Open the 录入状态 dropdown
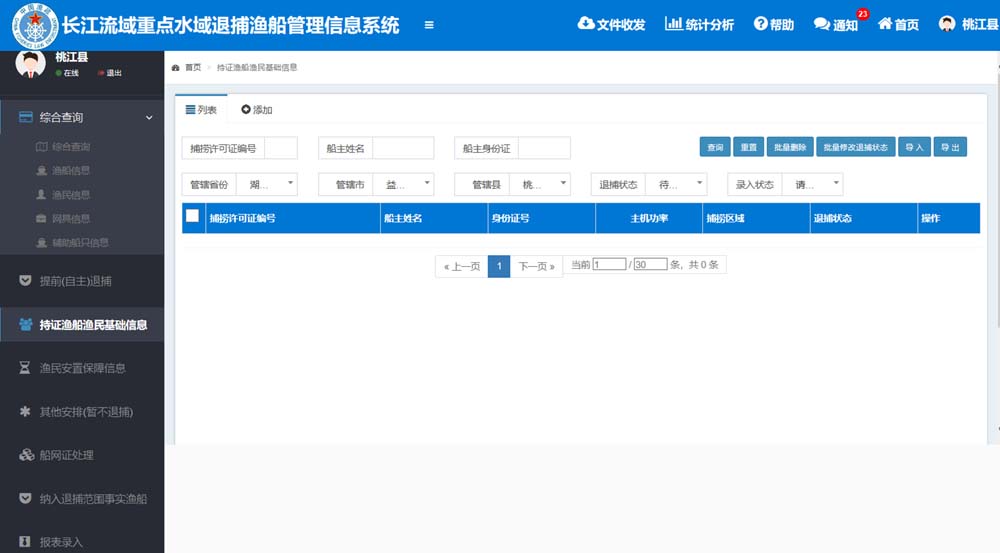This screenshot has width=1000, height=553. 812,184
